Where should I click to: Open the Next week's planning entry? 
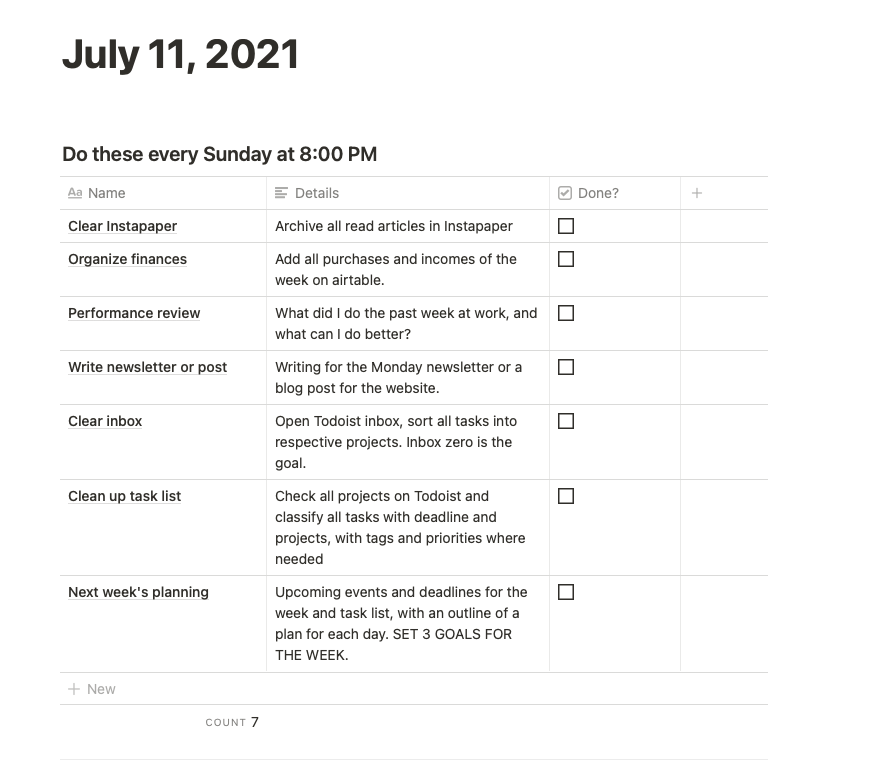click(138, 592)
